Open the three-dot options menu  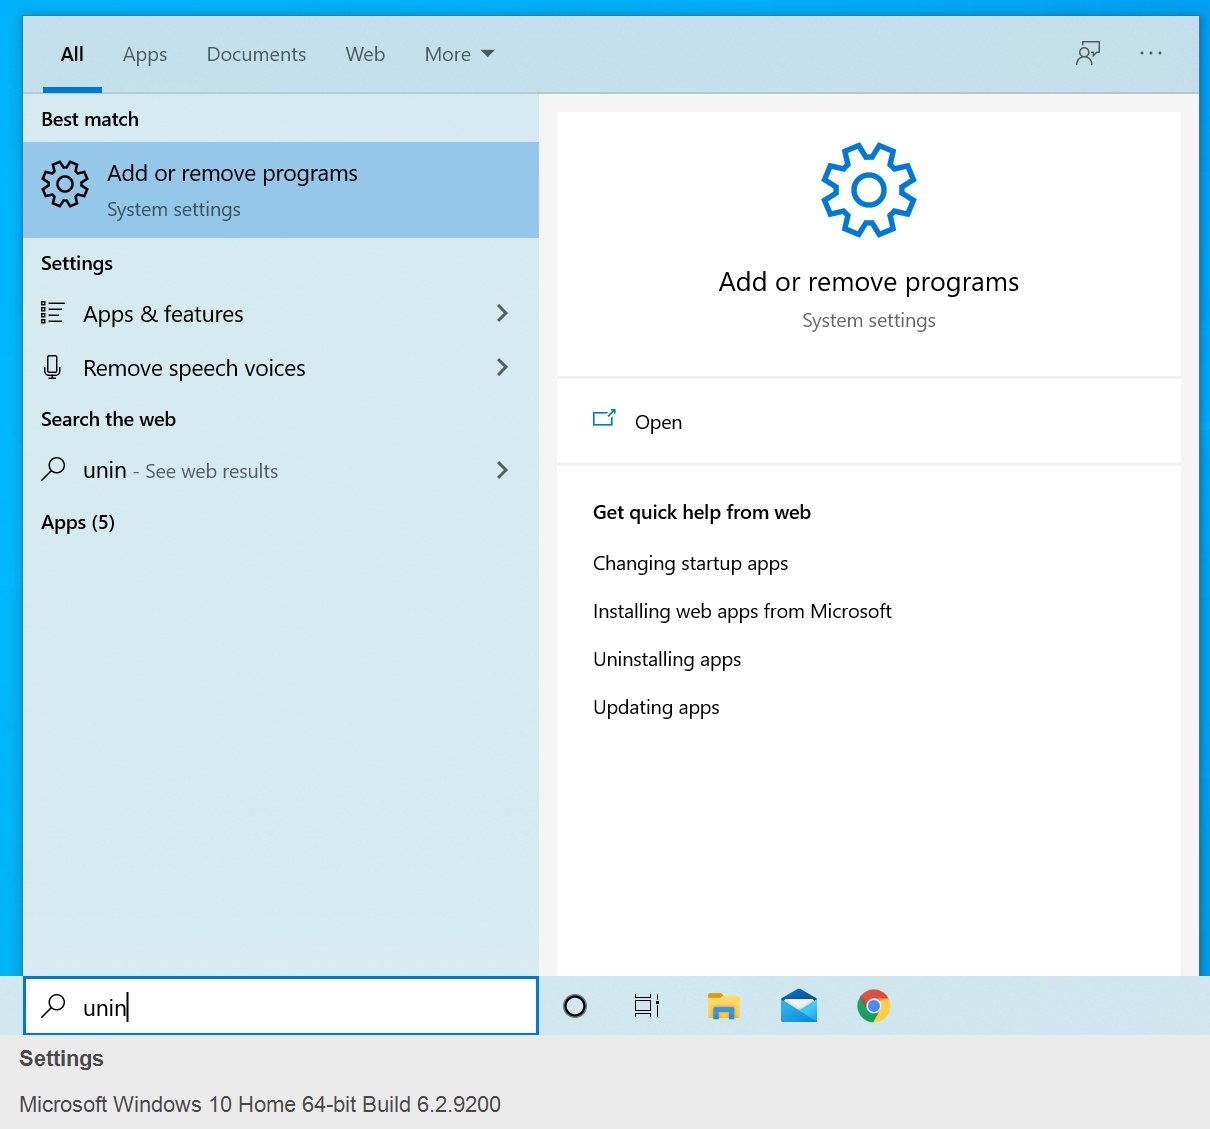[1150, 53]
